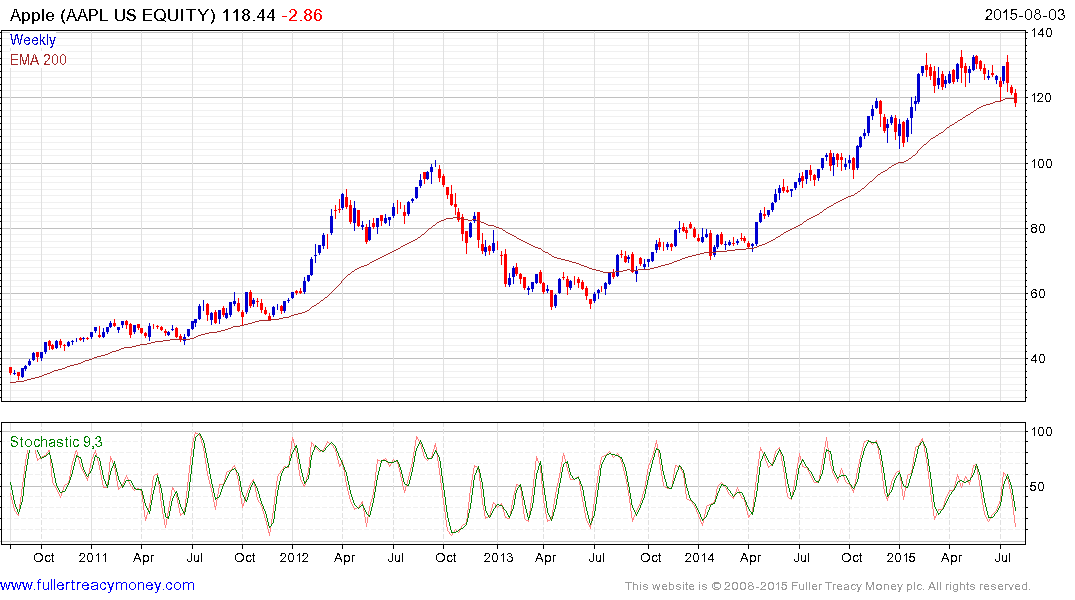
Task: Click the 140 price axis label
Action: coord(1041,32)
